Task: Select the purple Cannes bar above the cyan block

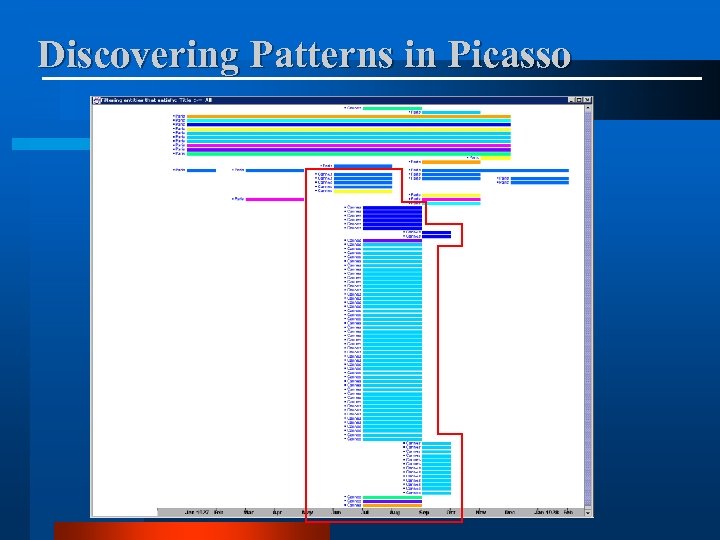Action: click(392, 240)
